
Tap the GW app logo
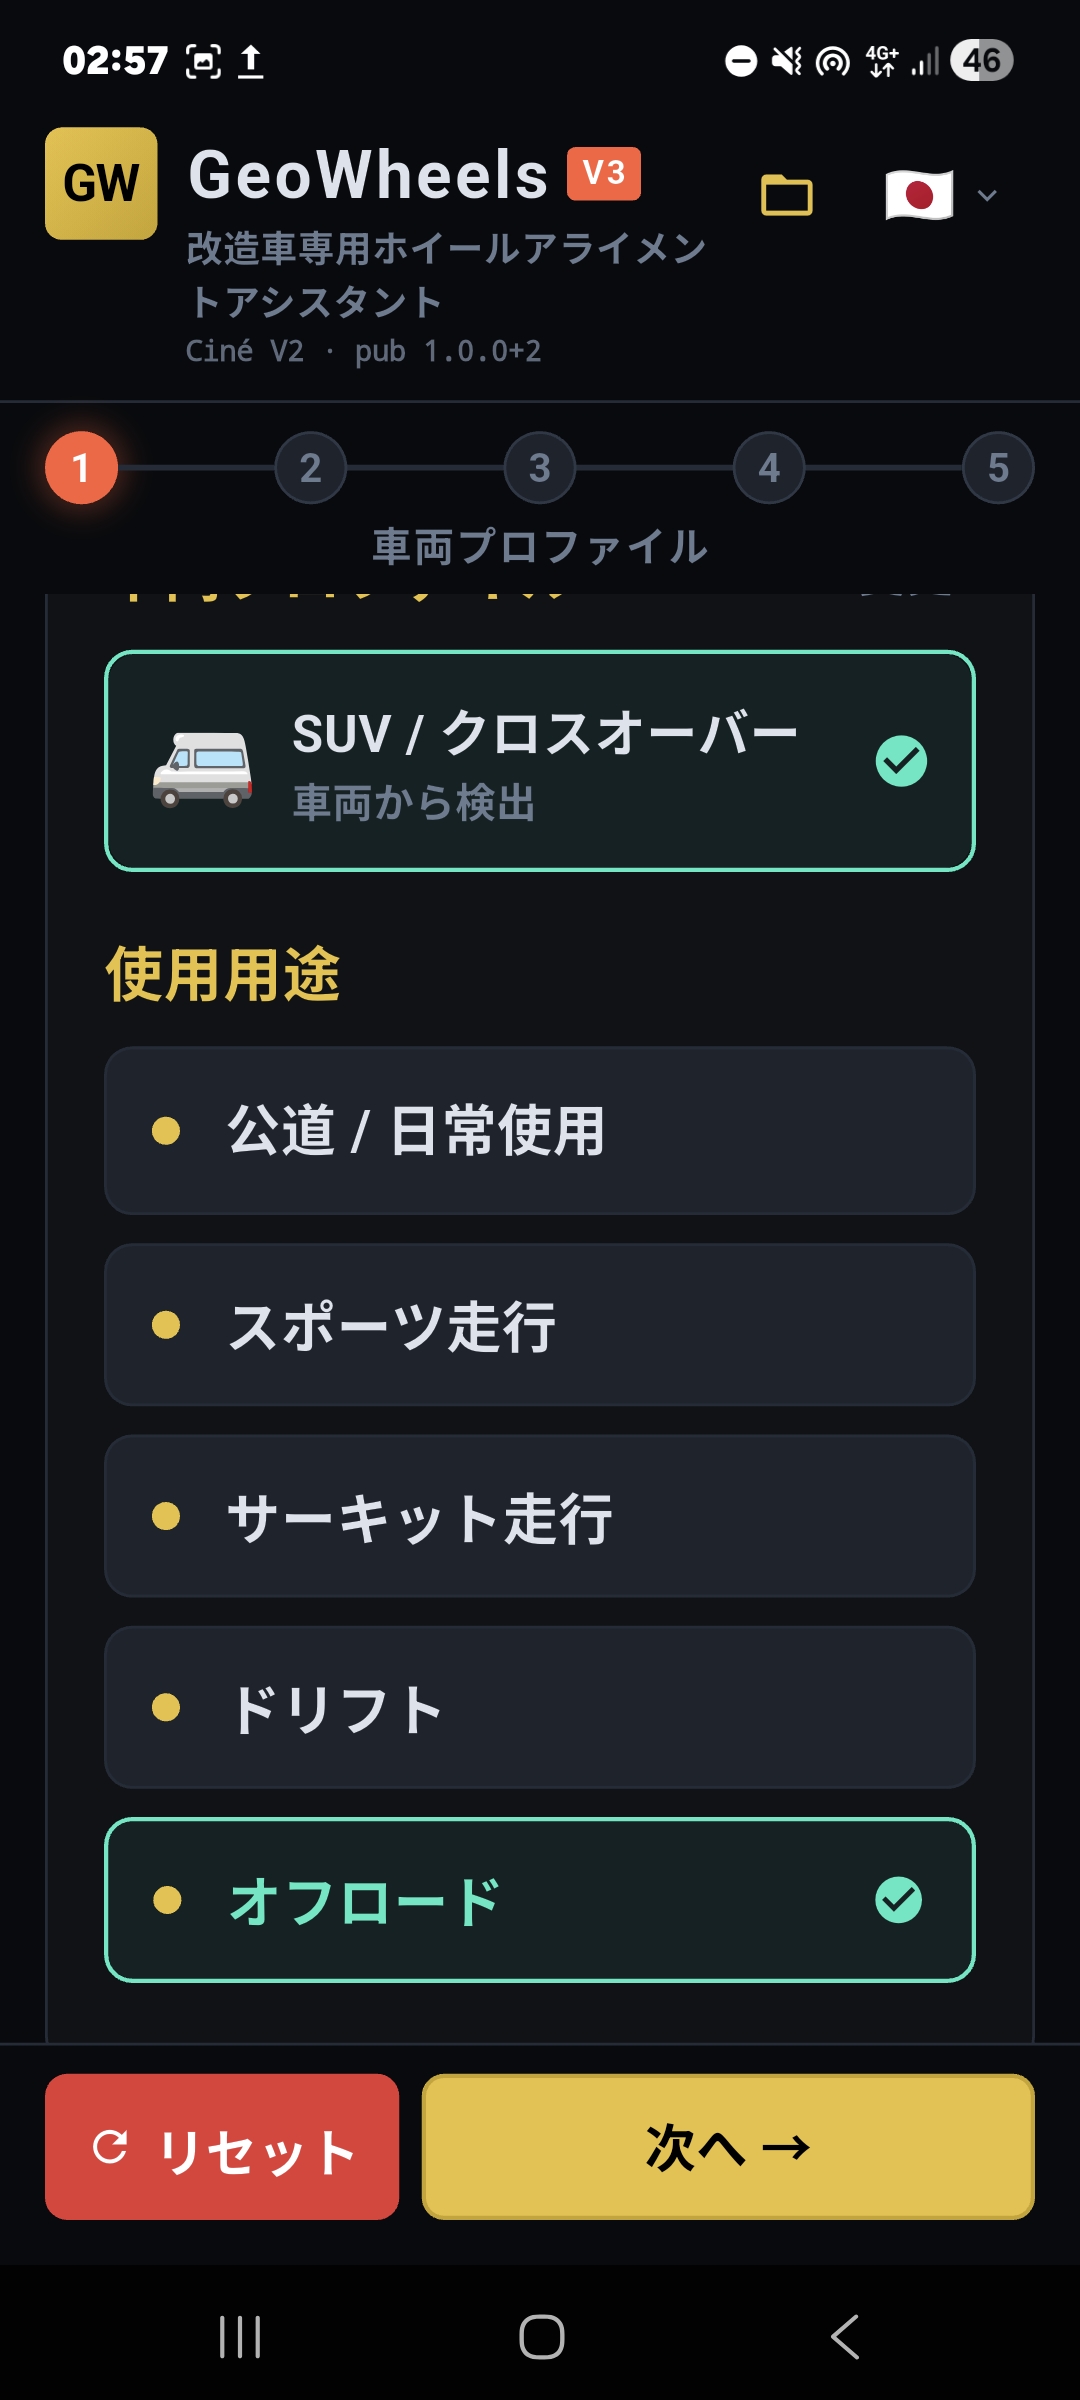(x=101, y=183)
